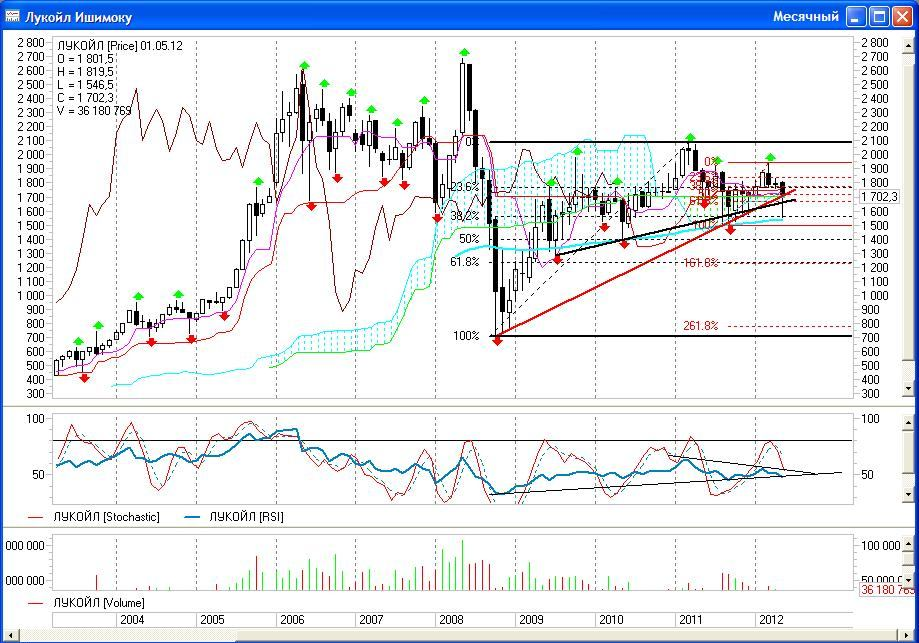Viewport: 919px width, 643px height.
Task: Click the green arrow above the 2008 peak
Action: click(x=464, y=53)
